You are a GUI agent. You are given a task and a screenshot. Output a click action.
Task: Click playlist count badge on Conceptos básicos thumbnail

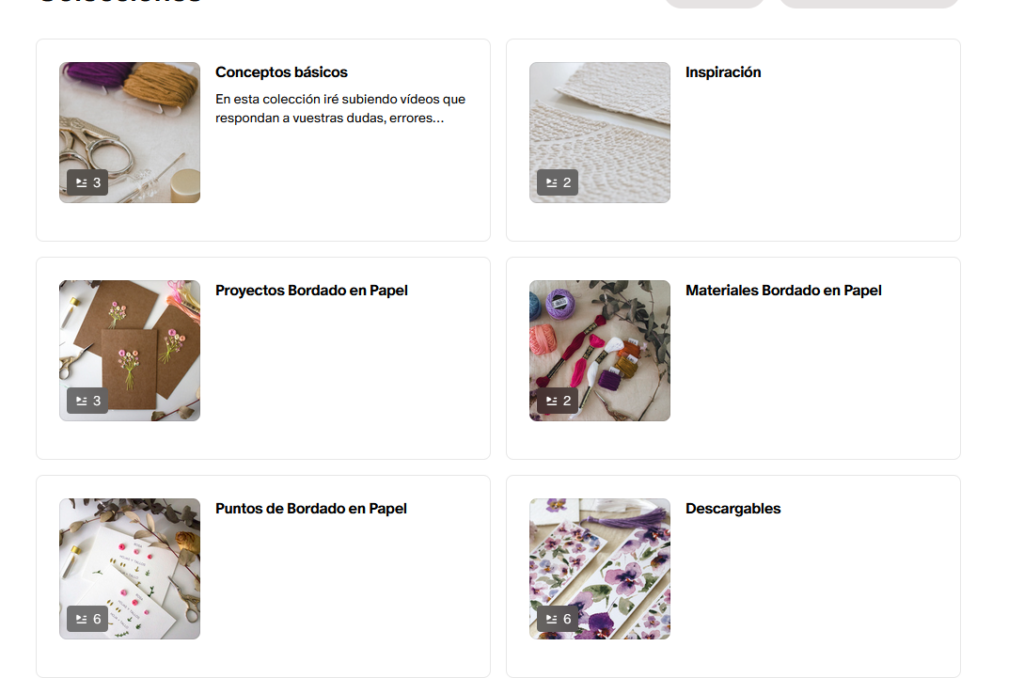(88, 182)
